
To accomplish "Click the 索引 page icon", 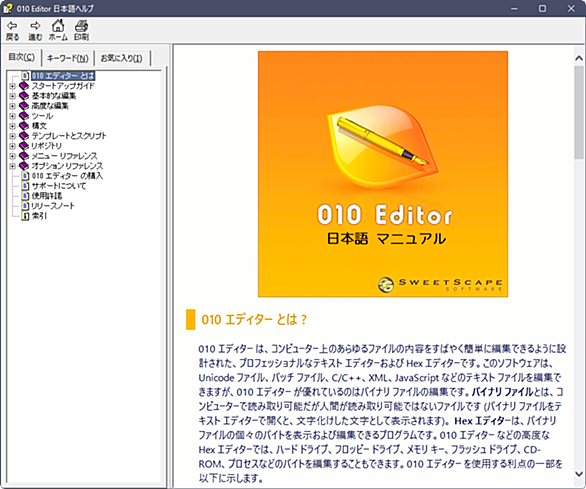I will tap(25, 216).
